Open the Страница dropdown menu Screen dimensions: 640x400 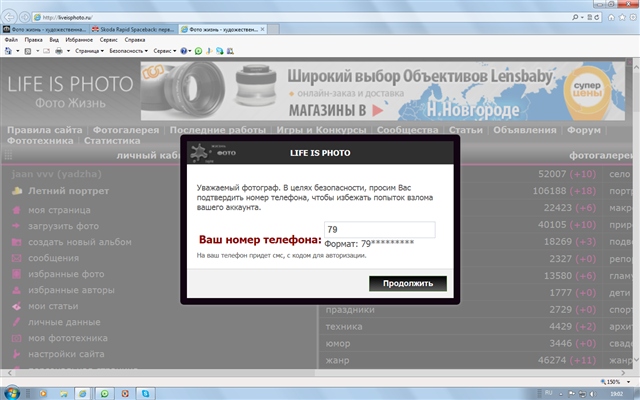[87, 49]
